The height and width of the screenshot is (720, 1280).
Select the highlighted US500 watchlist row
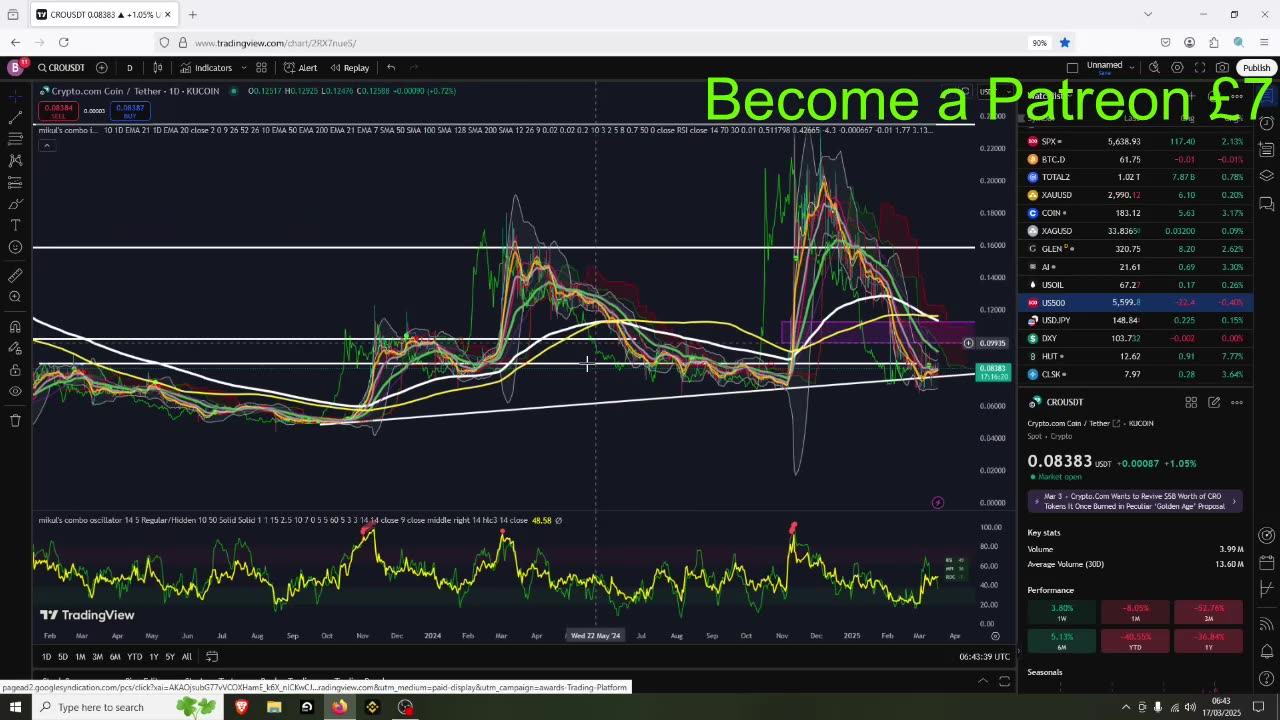pyautogui.click(x=1135, y=303)
